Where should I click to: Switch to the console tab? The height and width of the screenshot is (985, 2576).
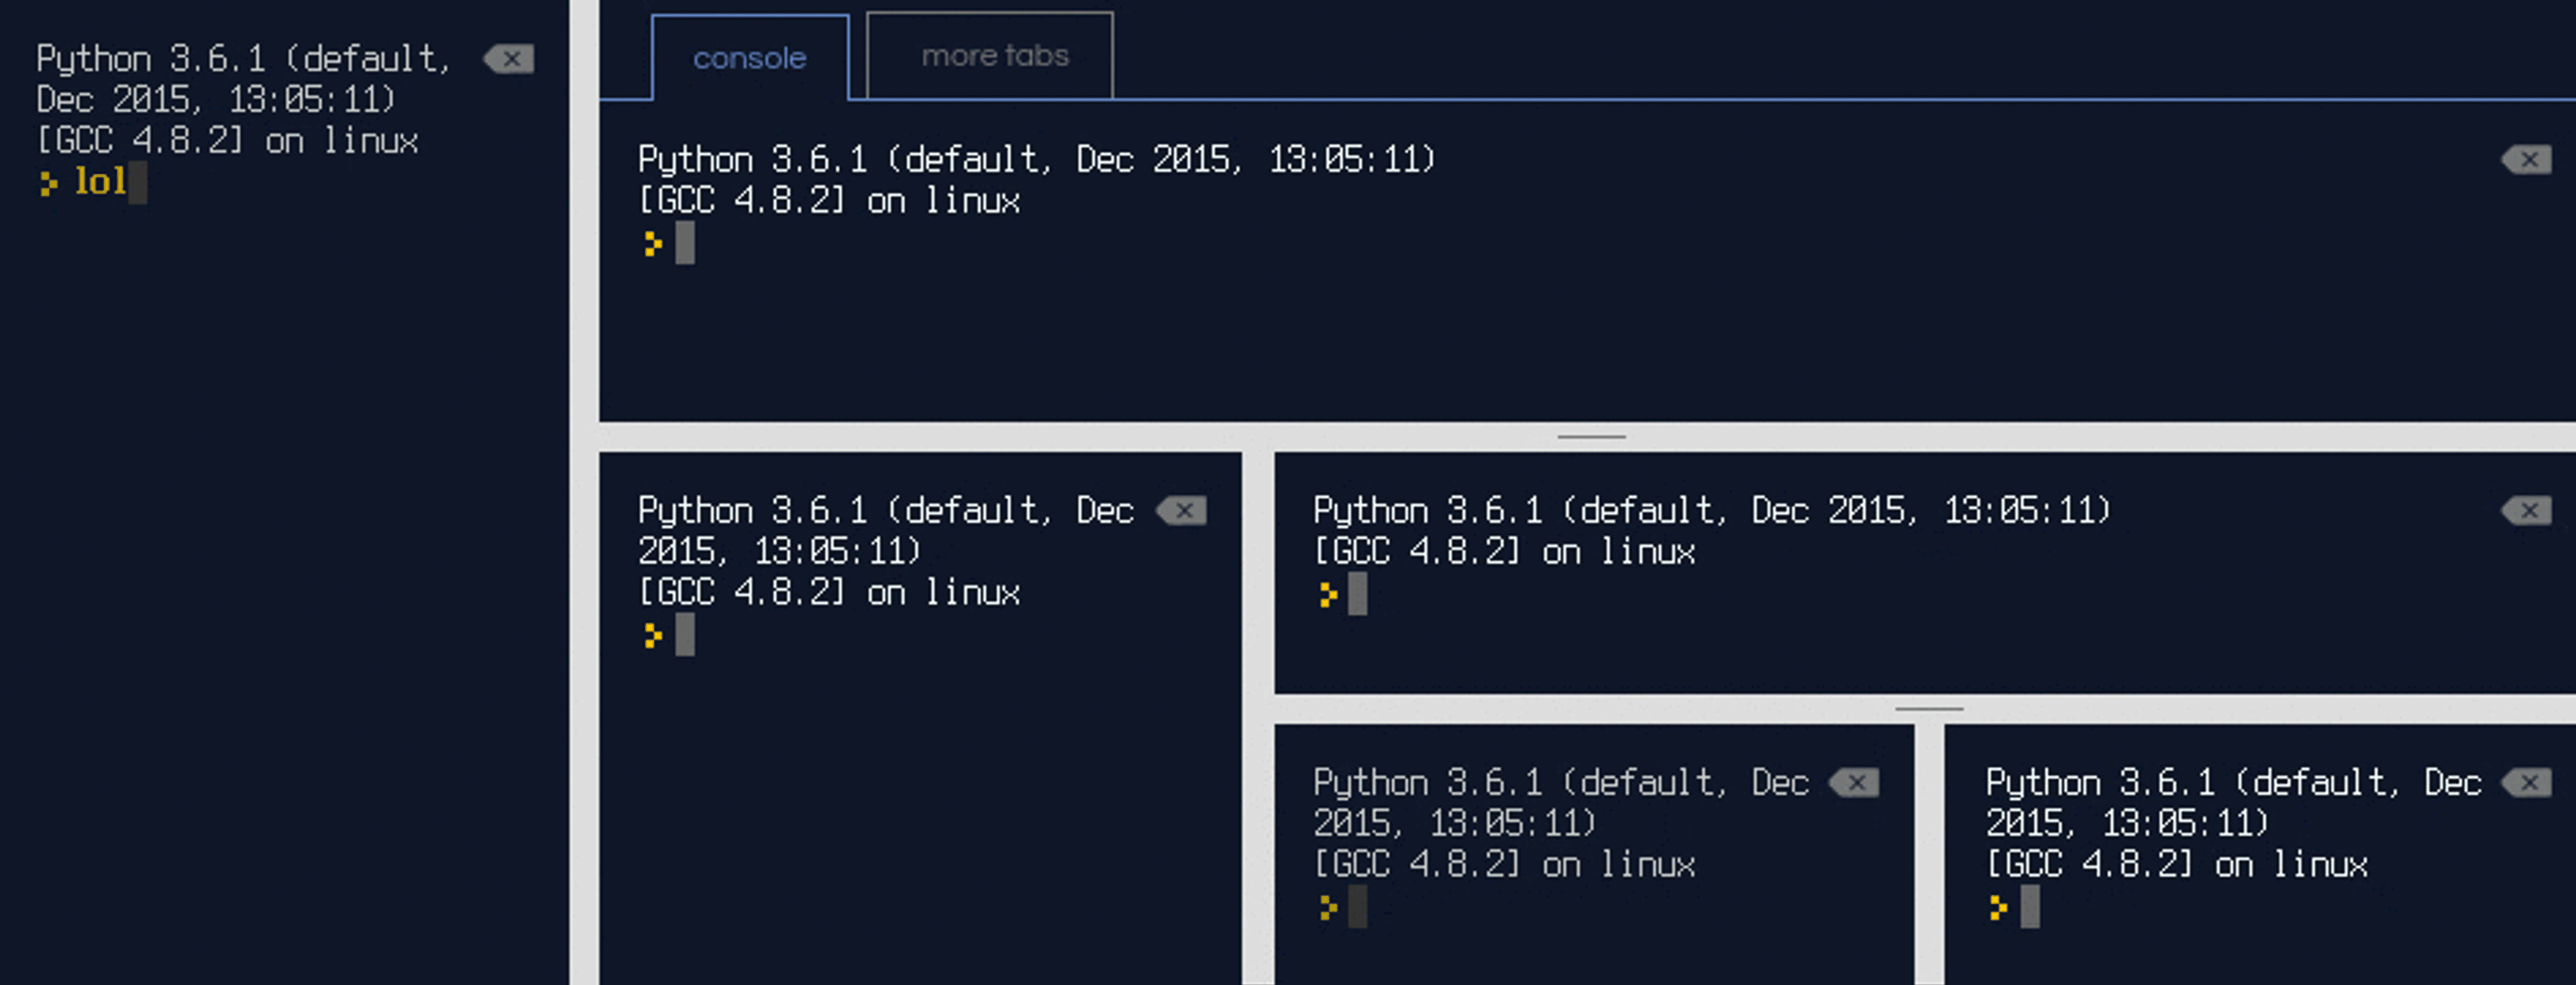pos(749,58)
